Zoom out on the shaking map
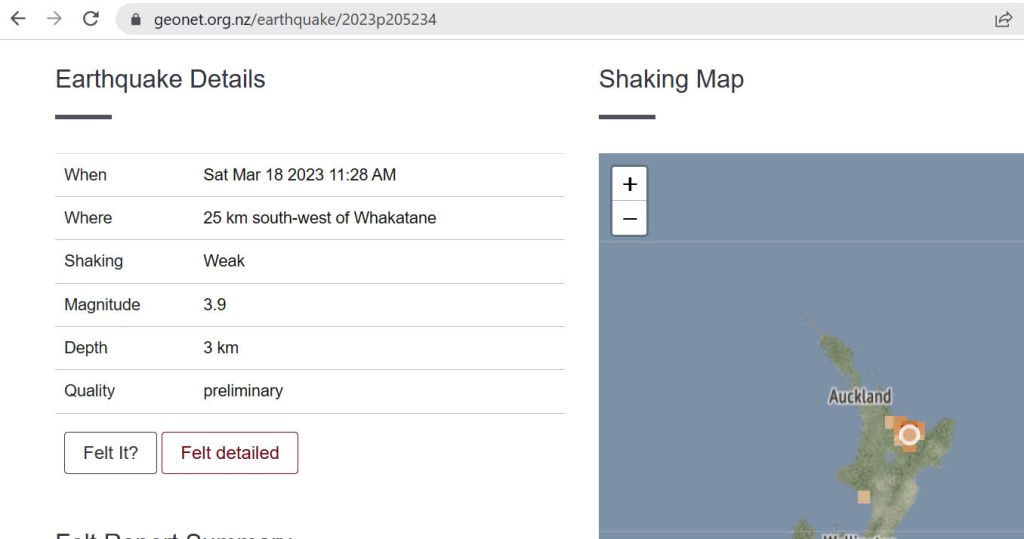The height and width of the screenshot is (539, 1024). pos(629,218)
